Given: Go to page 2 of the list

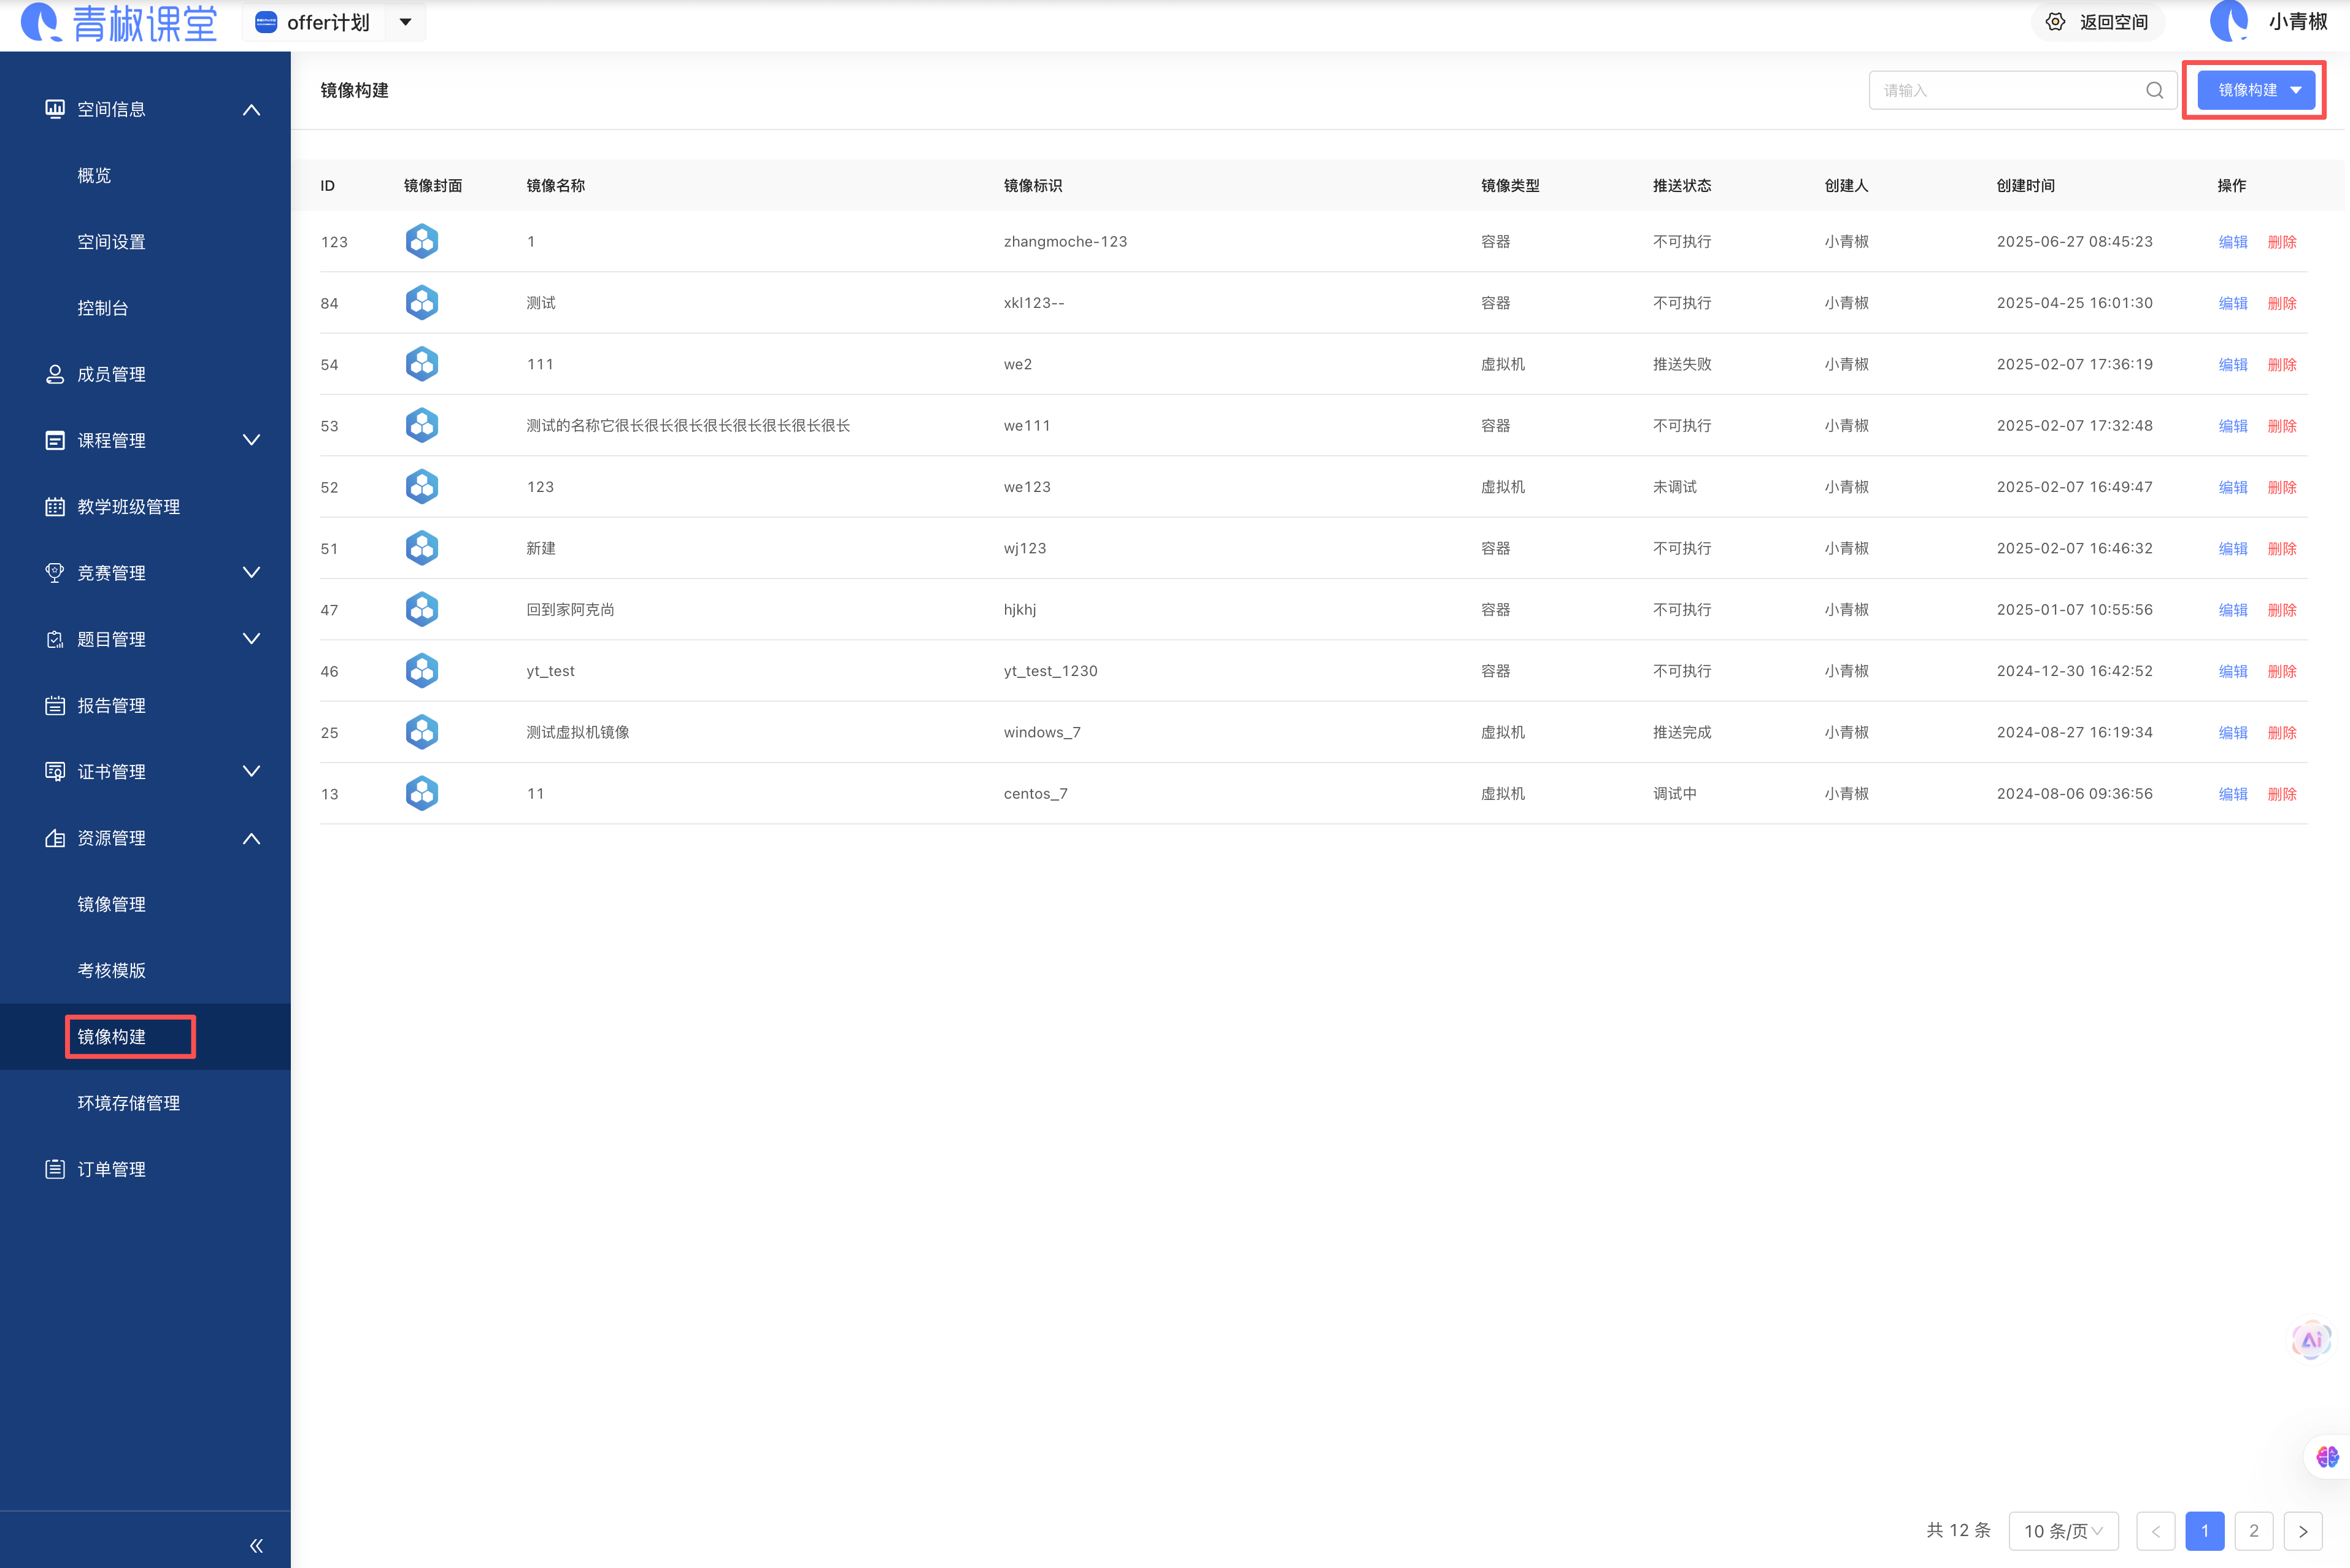Looking at the screenshot, I should (x=2253, y=1531).
